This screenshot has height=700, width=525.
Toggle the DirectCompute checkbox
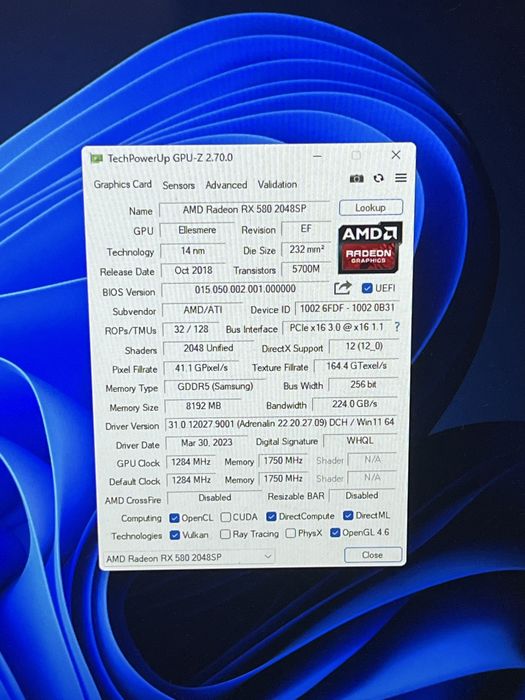[x=271, y=517]
